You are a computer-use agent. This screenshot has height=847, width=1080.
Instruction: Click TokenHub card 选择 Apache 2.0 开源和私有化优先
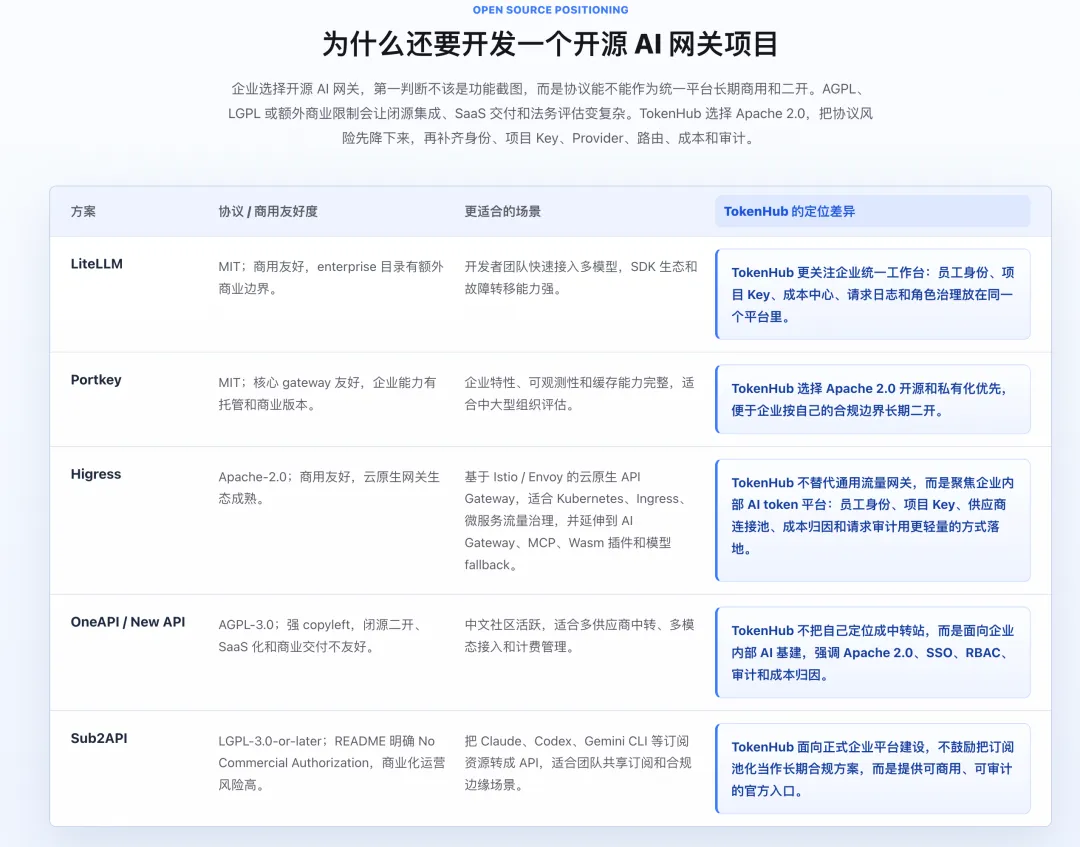[x=873, y=399]
